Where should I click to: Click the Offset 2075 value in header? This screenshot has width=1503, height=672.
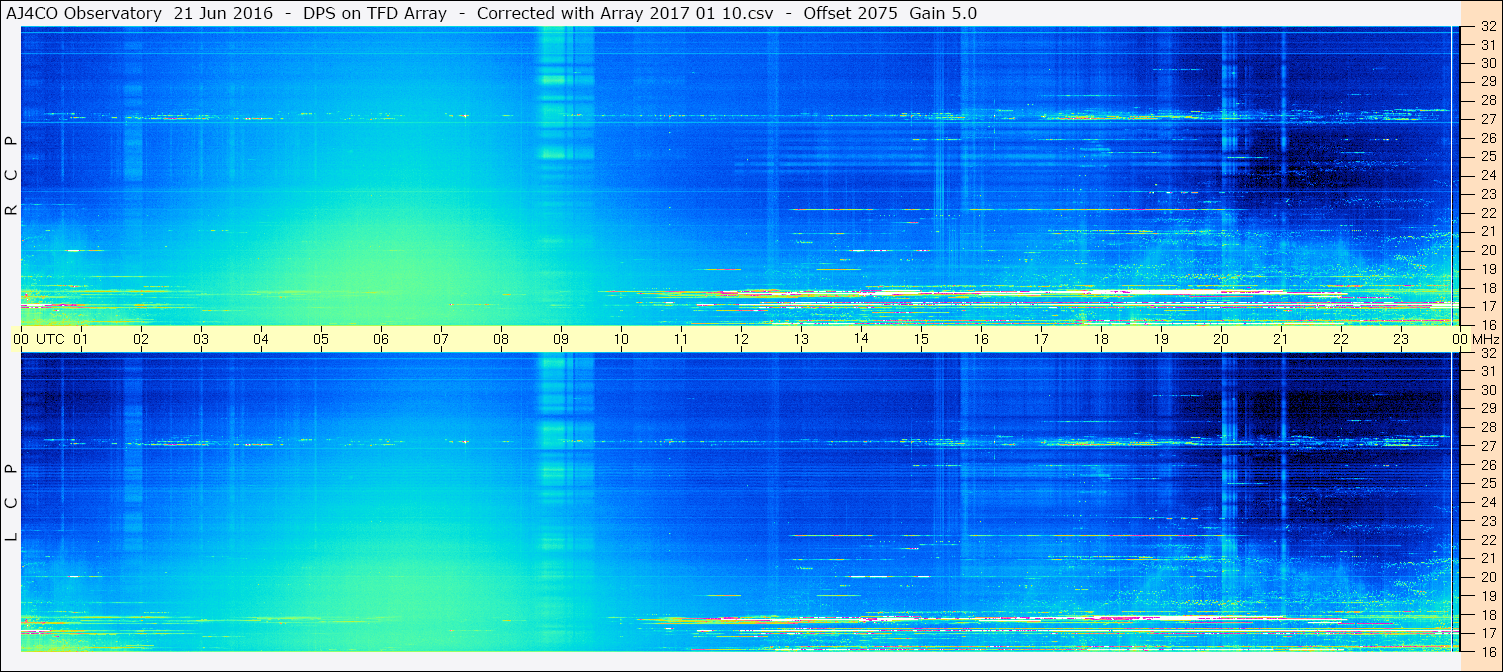[851, 13]
